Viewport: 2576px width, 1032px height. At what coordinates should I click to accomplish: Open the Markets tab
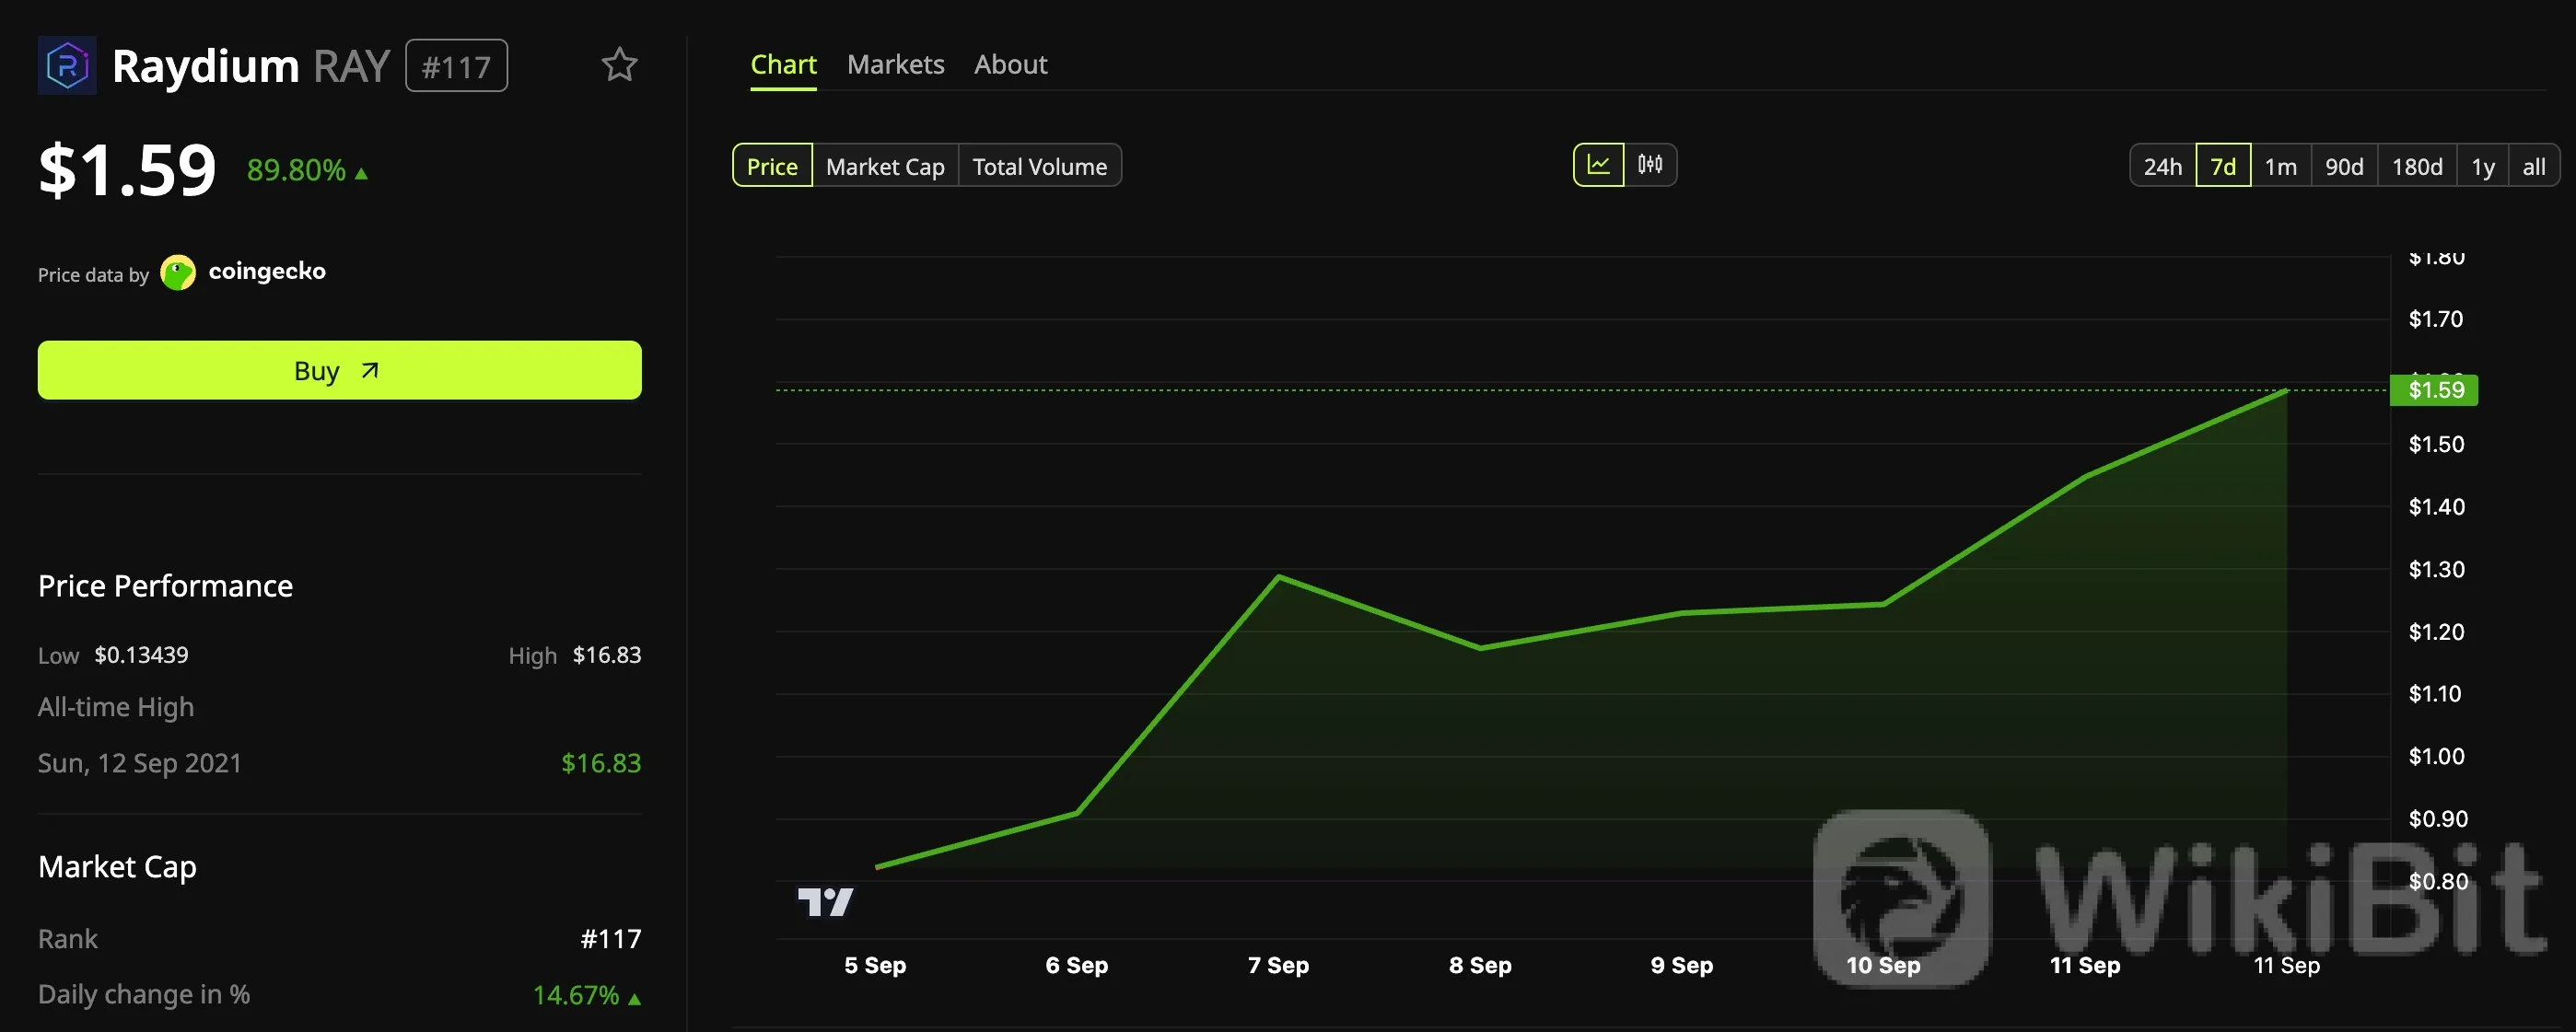[895, 65]
